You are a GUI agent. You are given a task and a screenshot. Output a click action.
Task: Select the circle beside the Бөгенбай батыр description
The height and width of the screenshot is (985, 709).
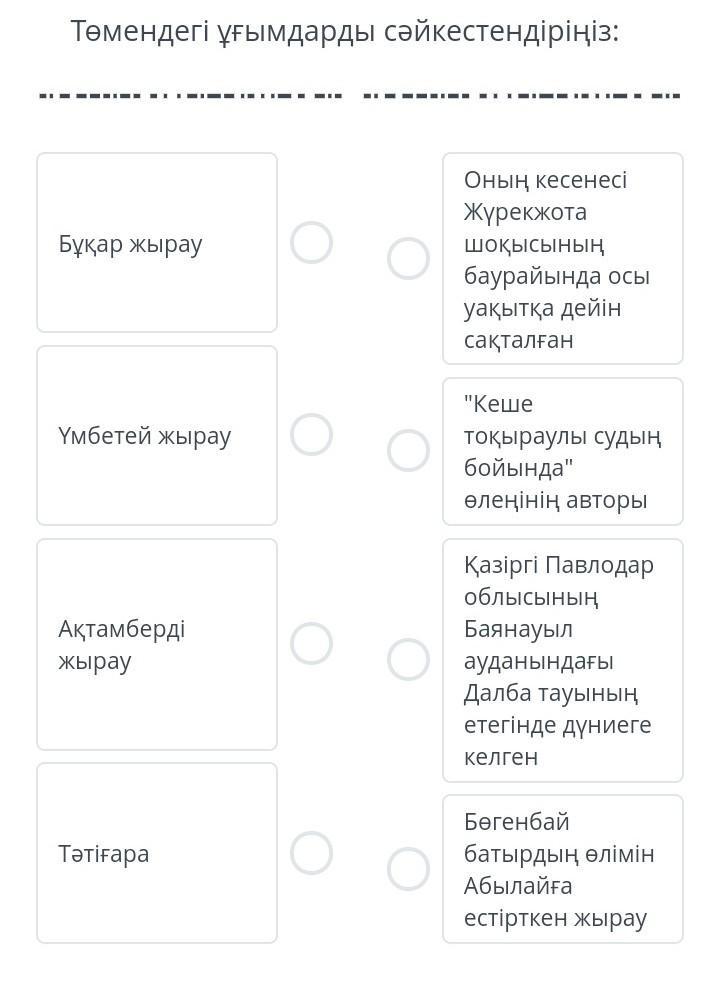tap(408, 869)
